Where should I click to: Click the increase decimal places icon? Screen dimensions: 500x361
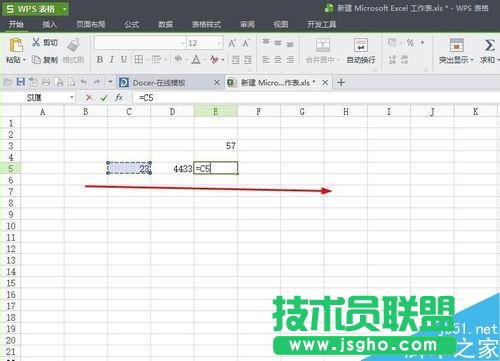(x=392, y=60)
